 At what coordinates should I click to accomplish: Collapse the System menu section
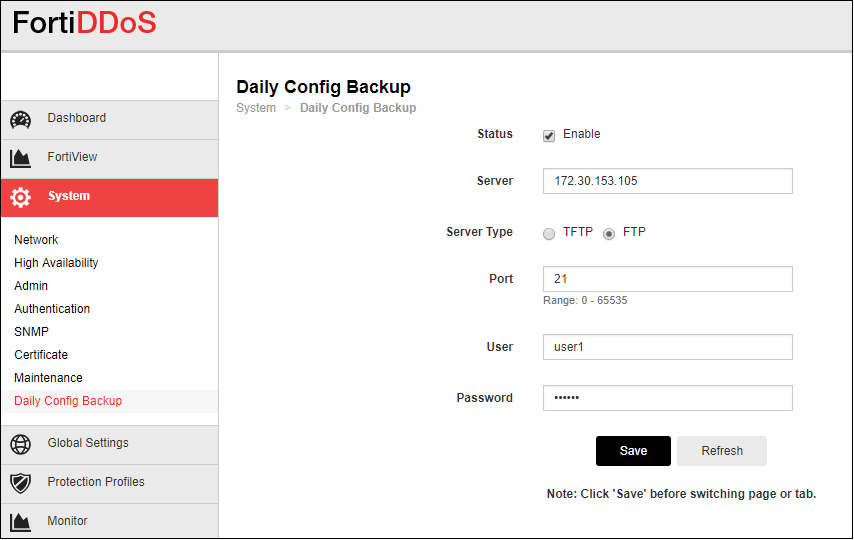[x=109, y=197]
